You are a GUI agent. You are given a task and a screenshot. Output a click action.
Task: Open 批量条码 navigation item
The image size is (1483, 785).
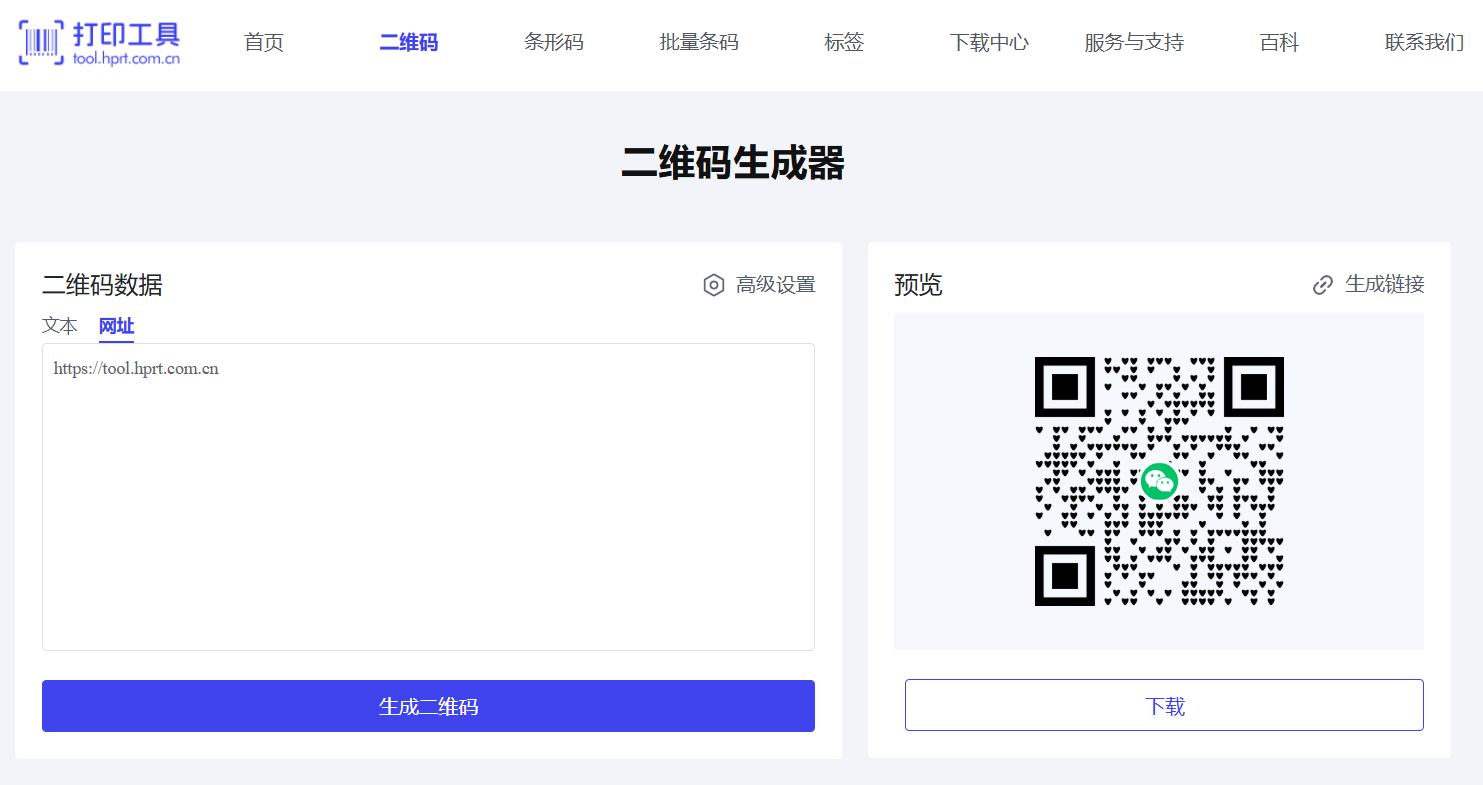(699, 43)
